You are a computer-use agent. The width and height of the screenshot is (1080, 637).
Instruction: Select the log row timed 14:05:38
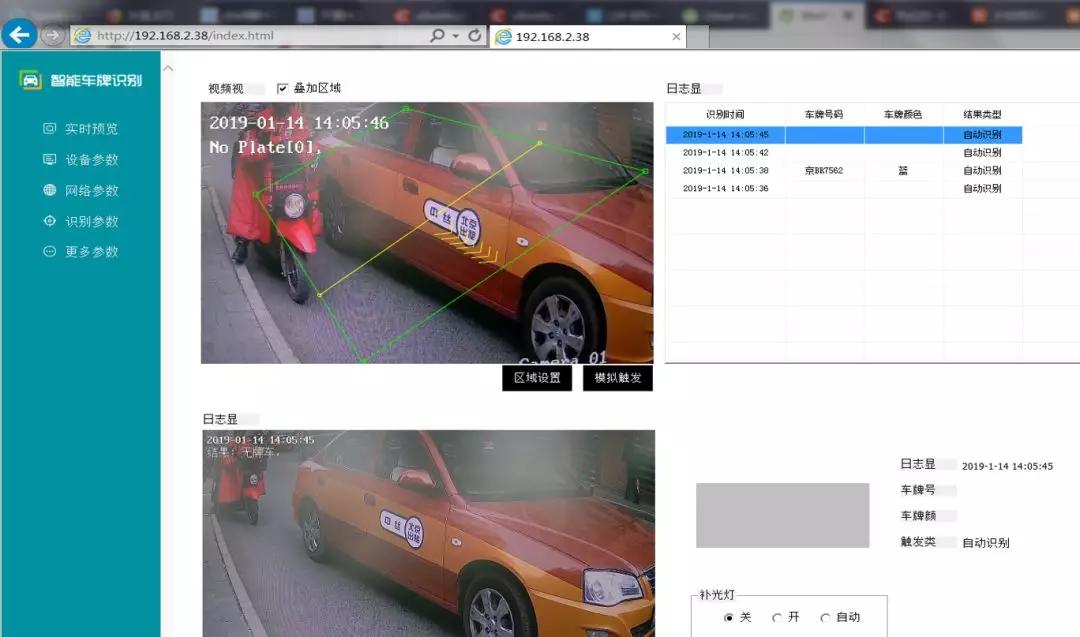844,171
